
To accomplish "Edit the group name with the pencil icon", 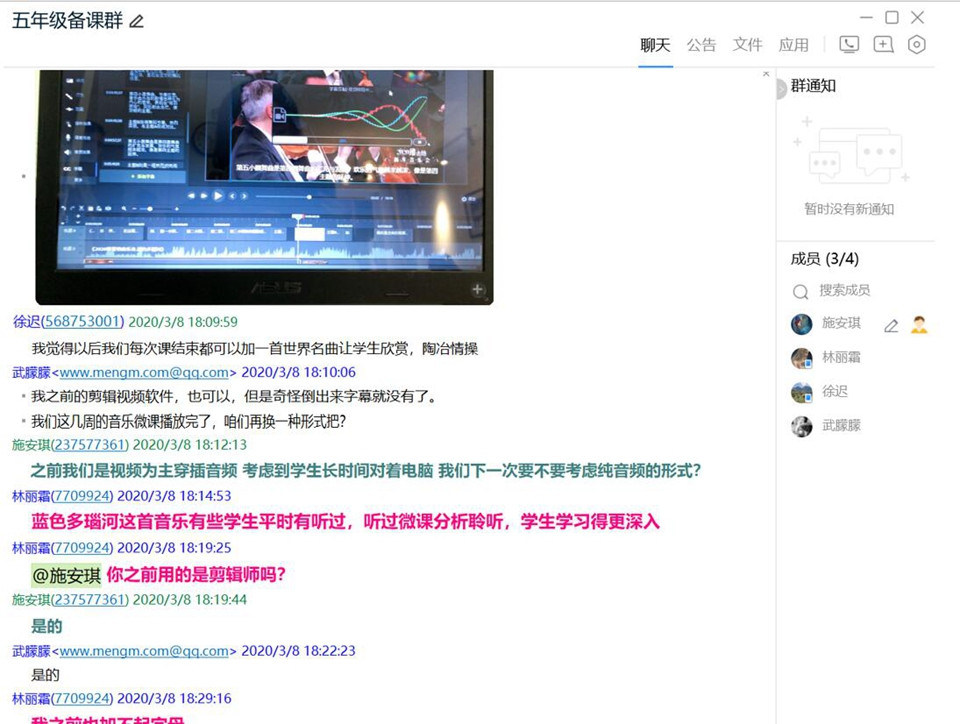I will [137, 21].
